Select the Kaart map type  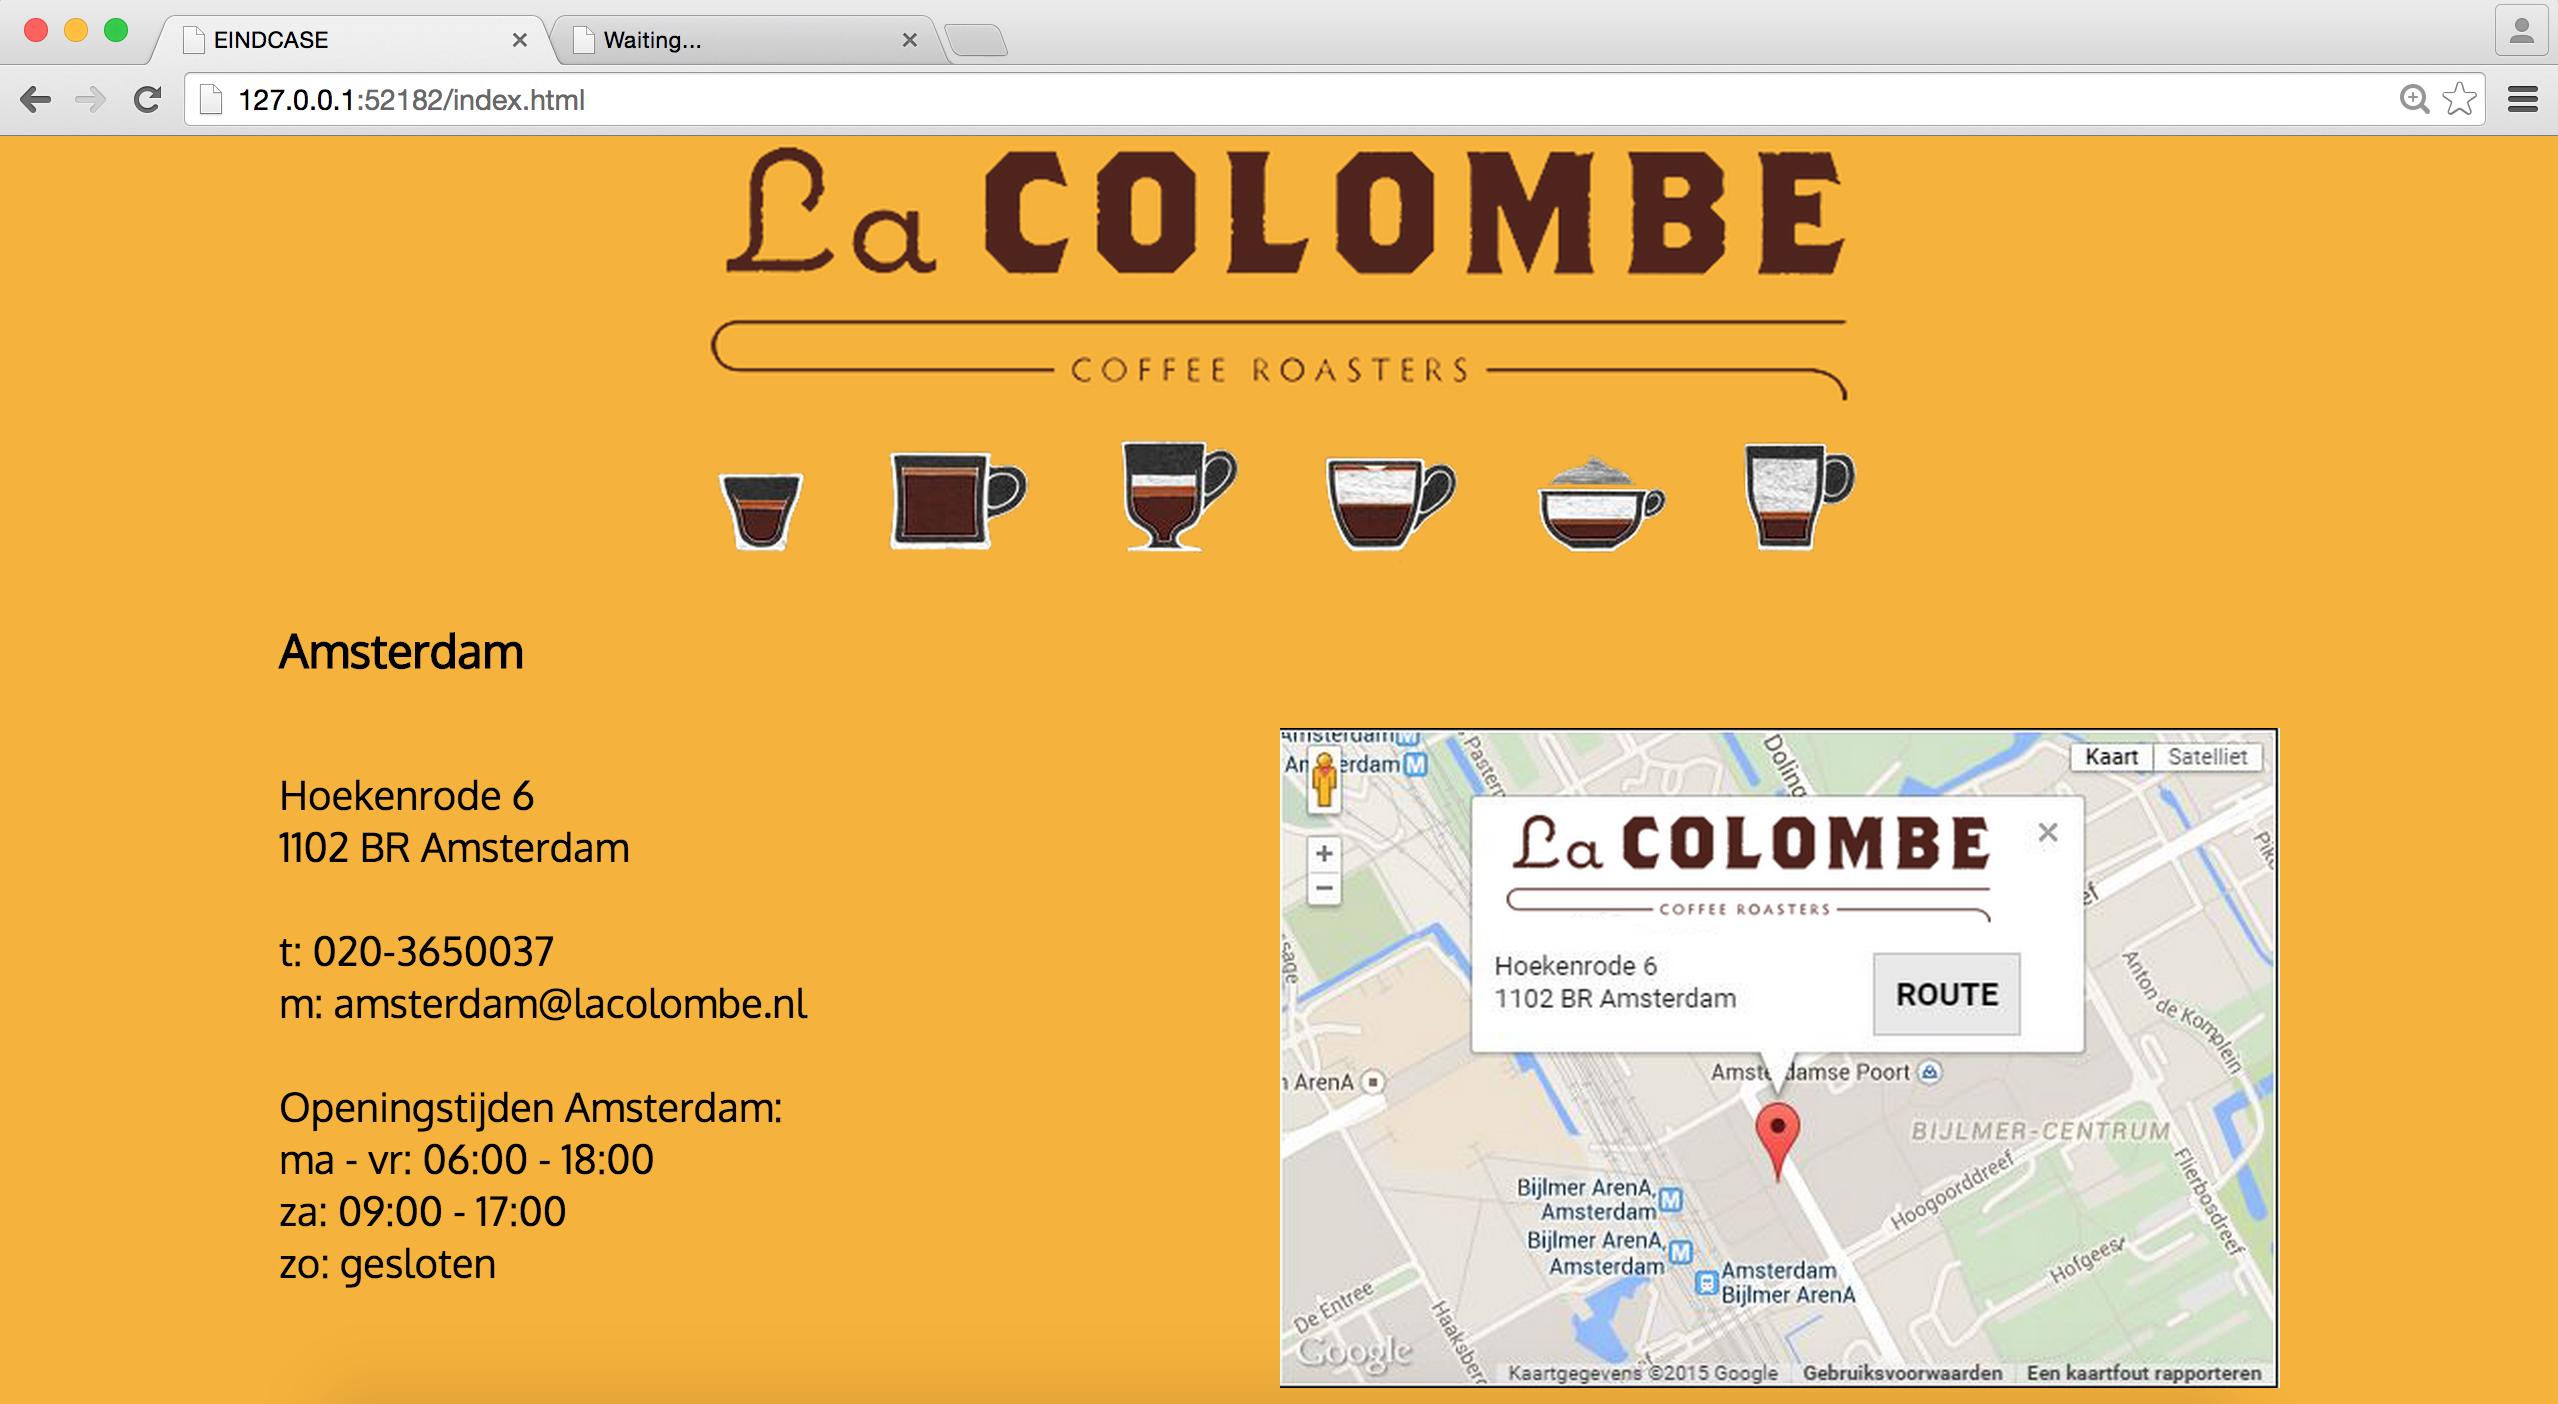(2111, 757)
